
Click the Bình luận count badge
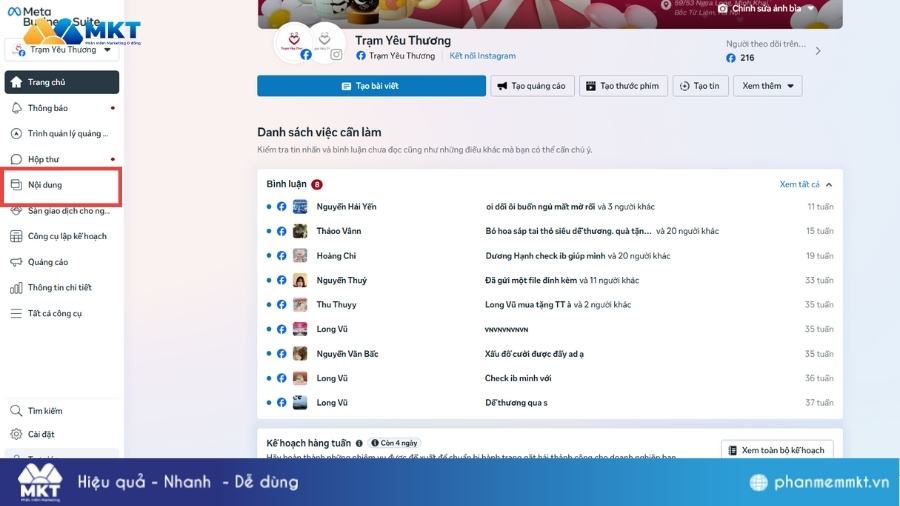point(317,184)
